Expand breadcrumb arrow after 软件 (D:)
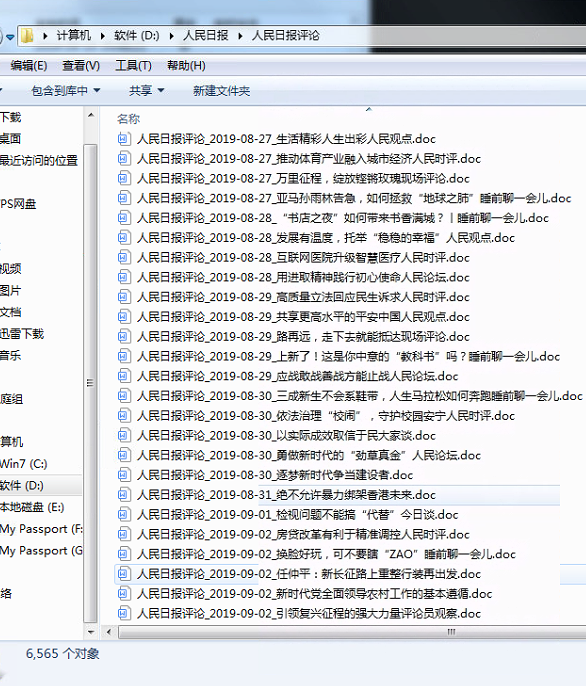 (x=172, y=36)
